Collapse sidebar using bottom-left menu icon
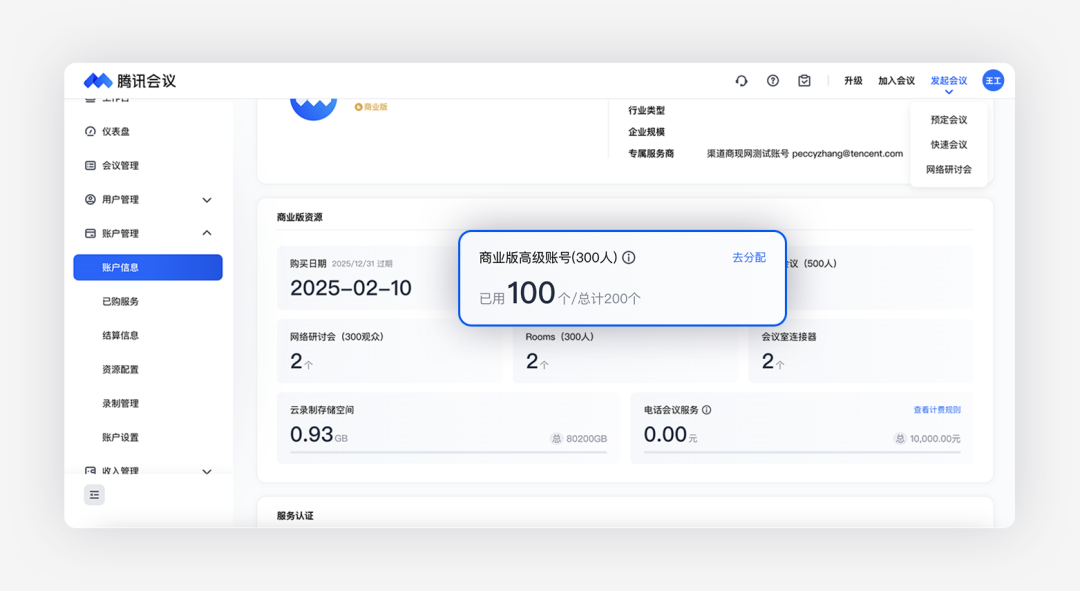Screen dimensions: 1080x591 (94, 494)
